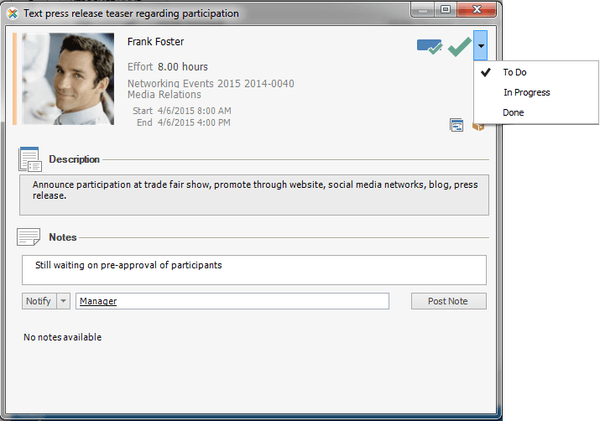Click inside the description text box
This screenshot has width=600, height=421.
[254, 195]
